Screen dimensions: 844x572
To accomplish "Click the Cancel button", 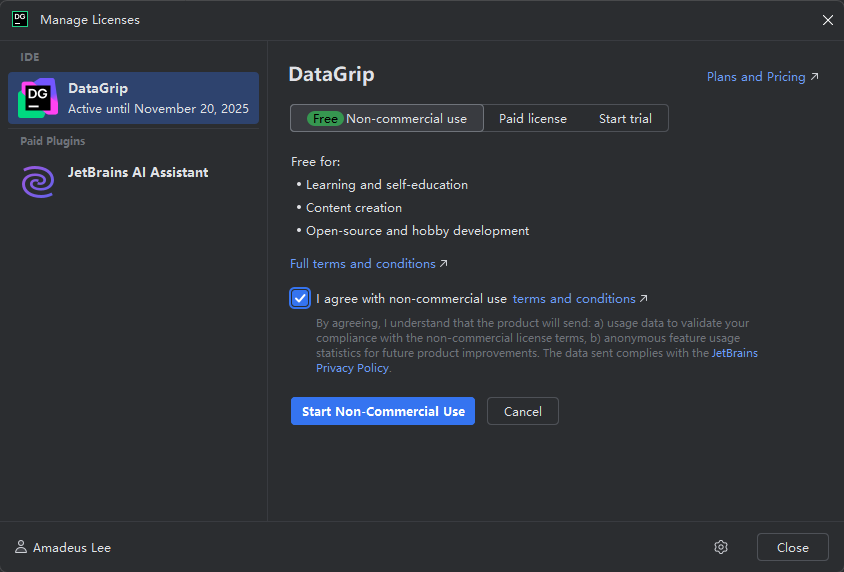I will (523, 411).
